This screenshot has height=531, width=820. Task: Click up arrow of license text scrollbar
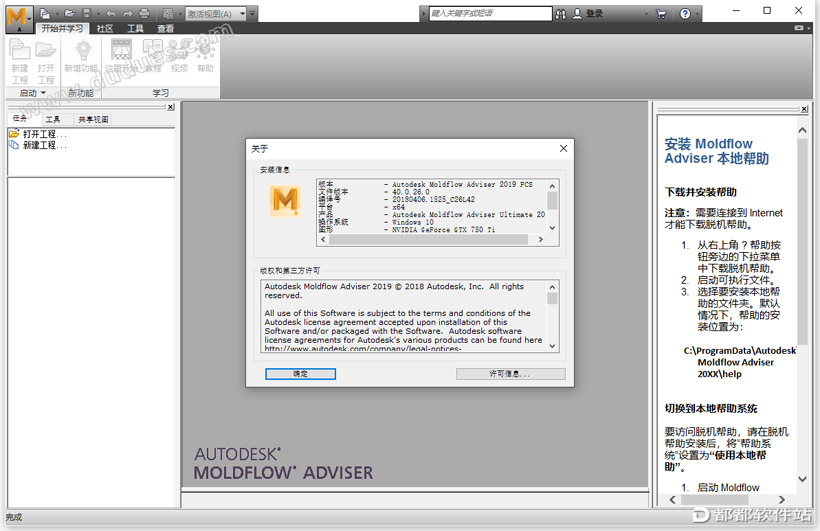pos(552,287)
